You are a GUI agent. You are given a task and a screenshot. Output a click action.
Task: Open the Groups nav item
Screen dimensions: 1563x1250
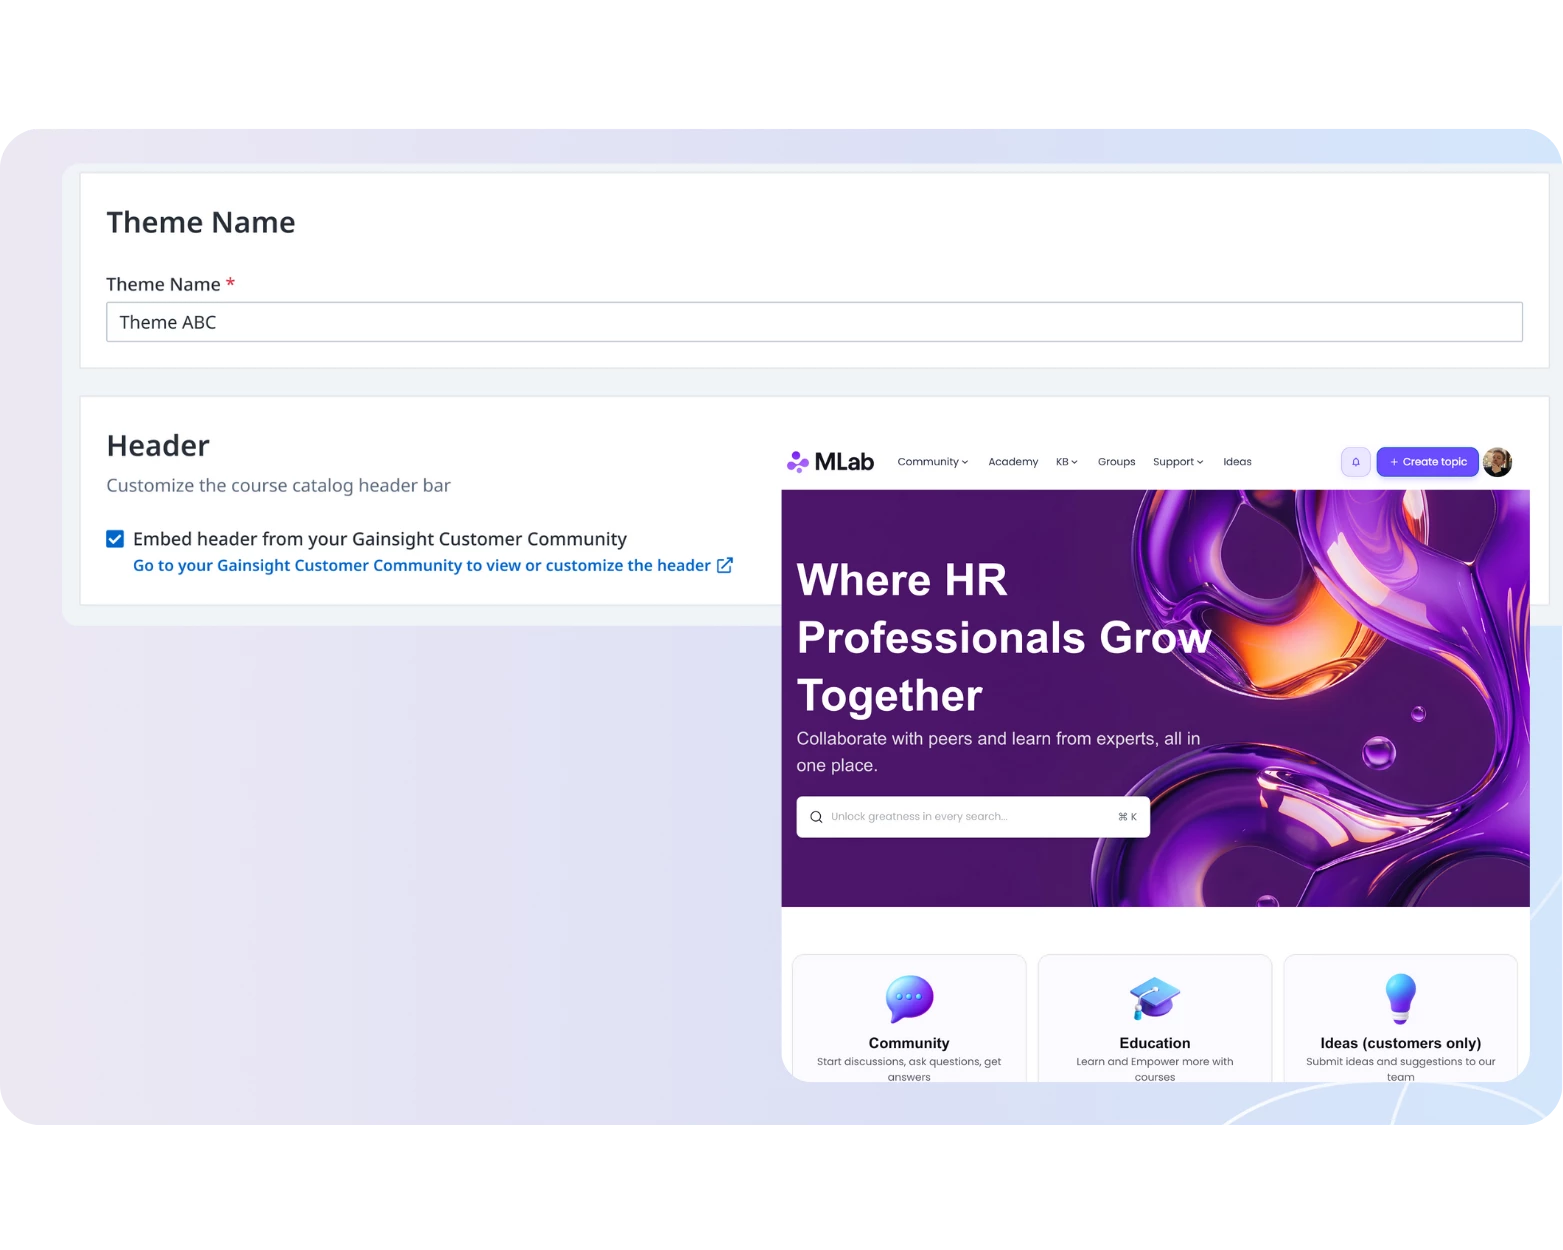pyautogui.click(x=1116, y=462)
